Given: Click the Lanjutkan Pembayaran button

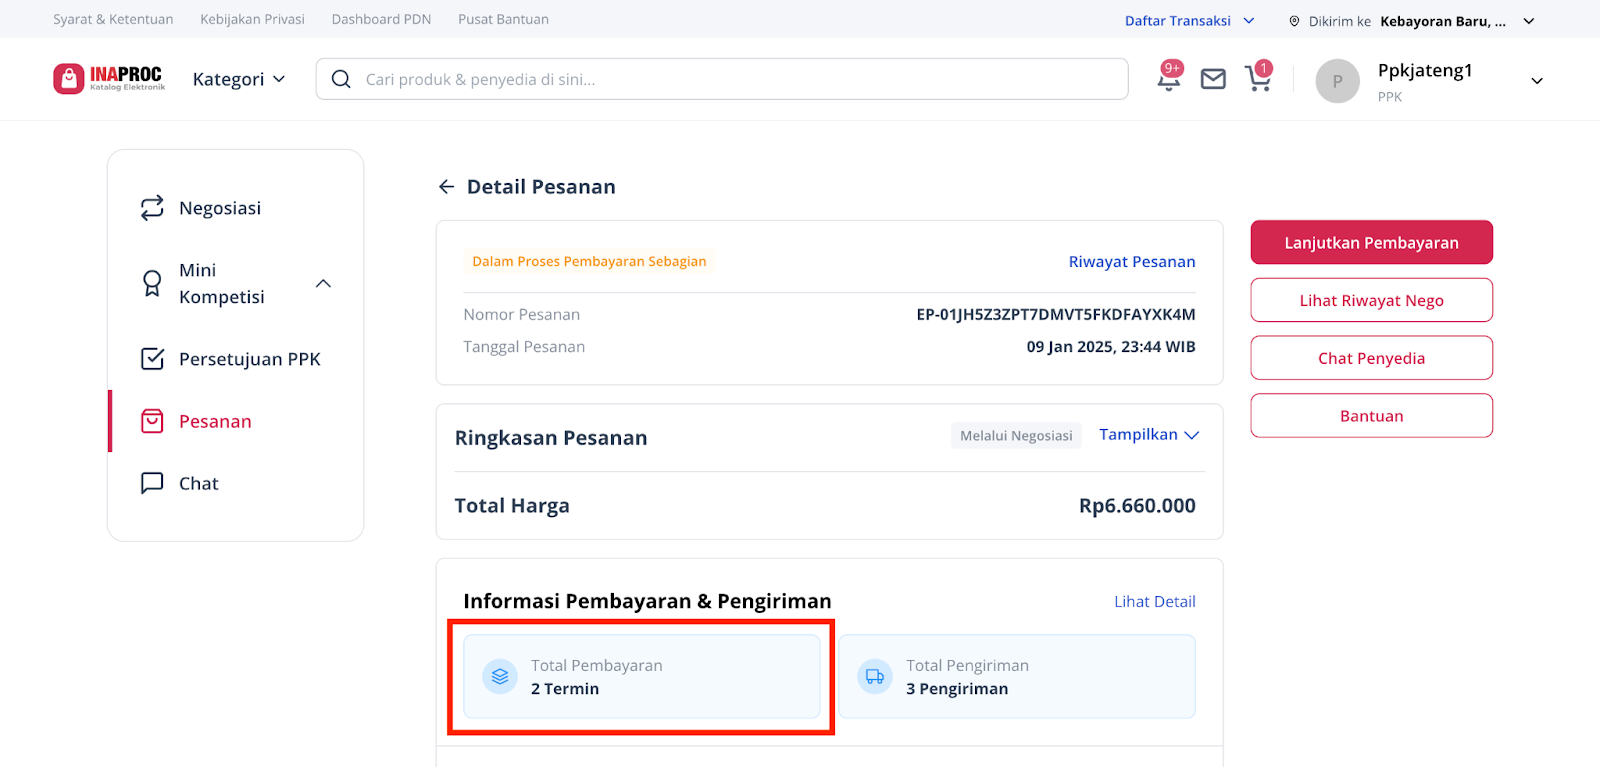Looking at the screenshot, I should (x=1371, y=242).
